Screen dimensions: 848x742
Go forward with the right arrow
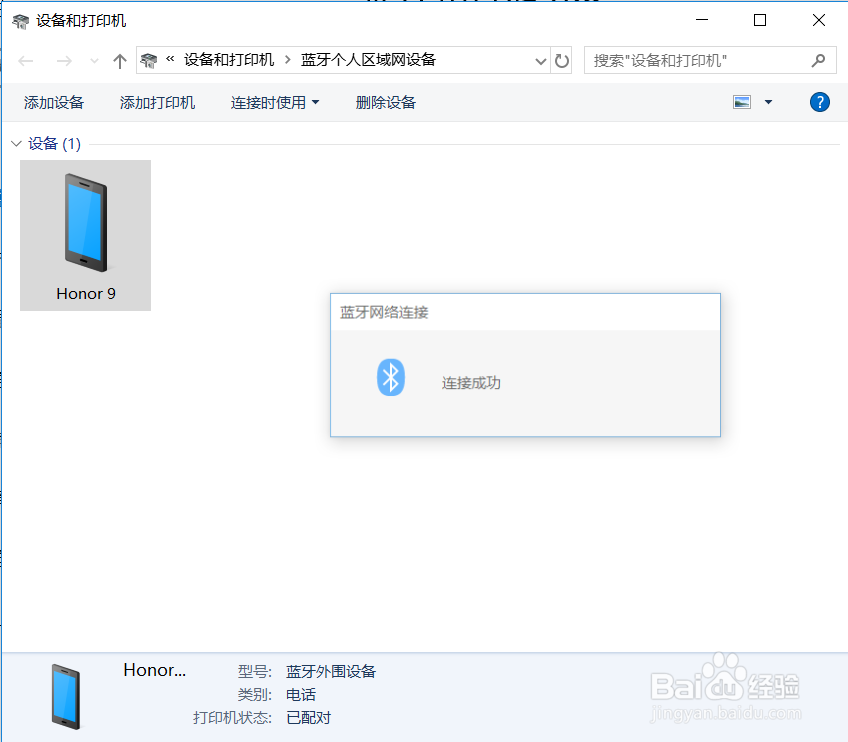pos(64,61)
